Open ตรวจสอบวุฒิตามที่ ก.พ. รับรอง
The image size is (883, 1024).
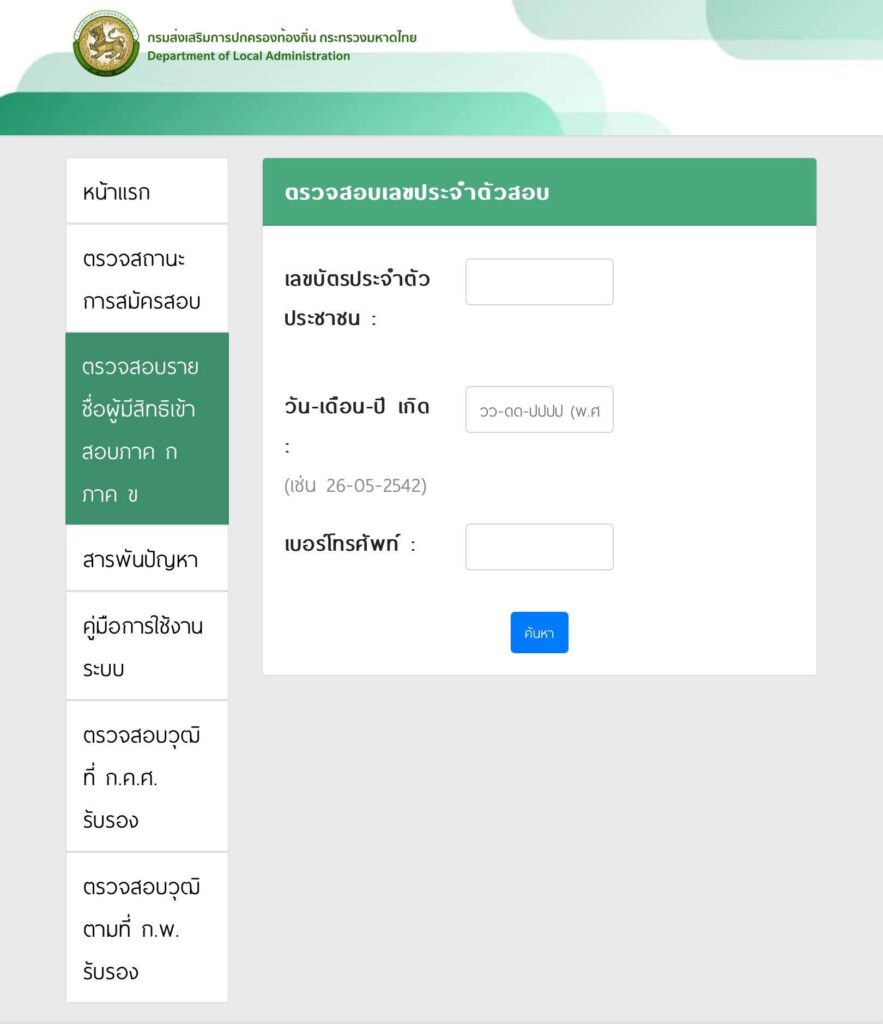[147, 927]
